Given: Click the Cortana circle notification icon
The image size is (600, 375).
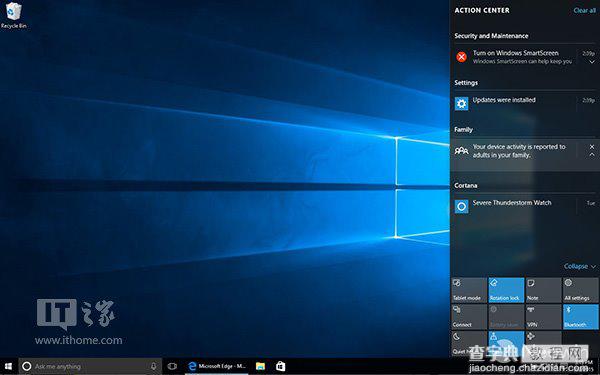Looking at the screenshot, I should pyautogui.click(x=461, y=207).
